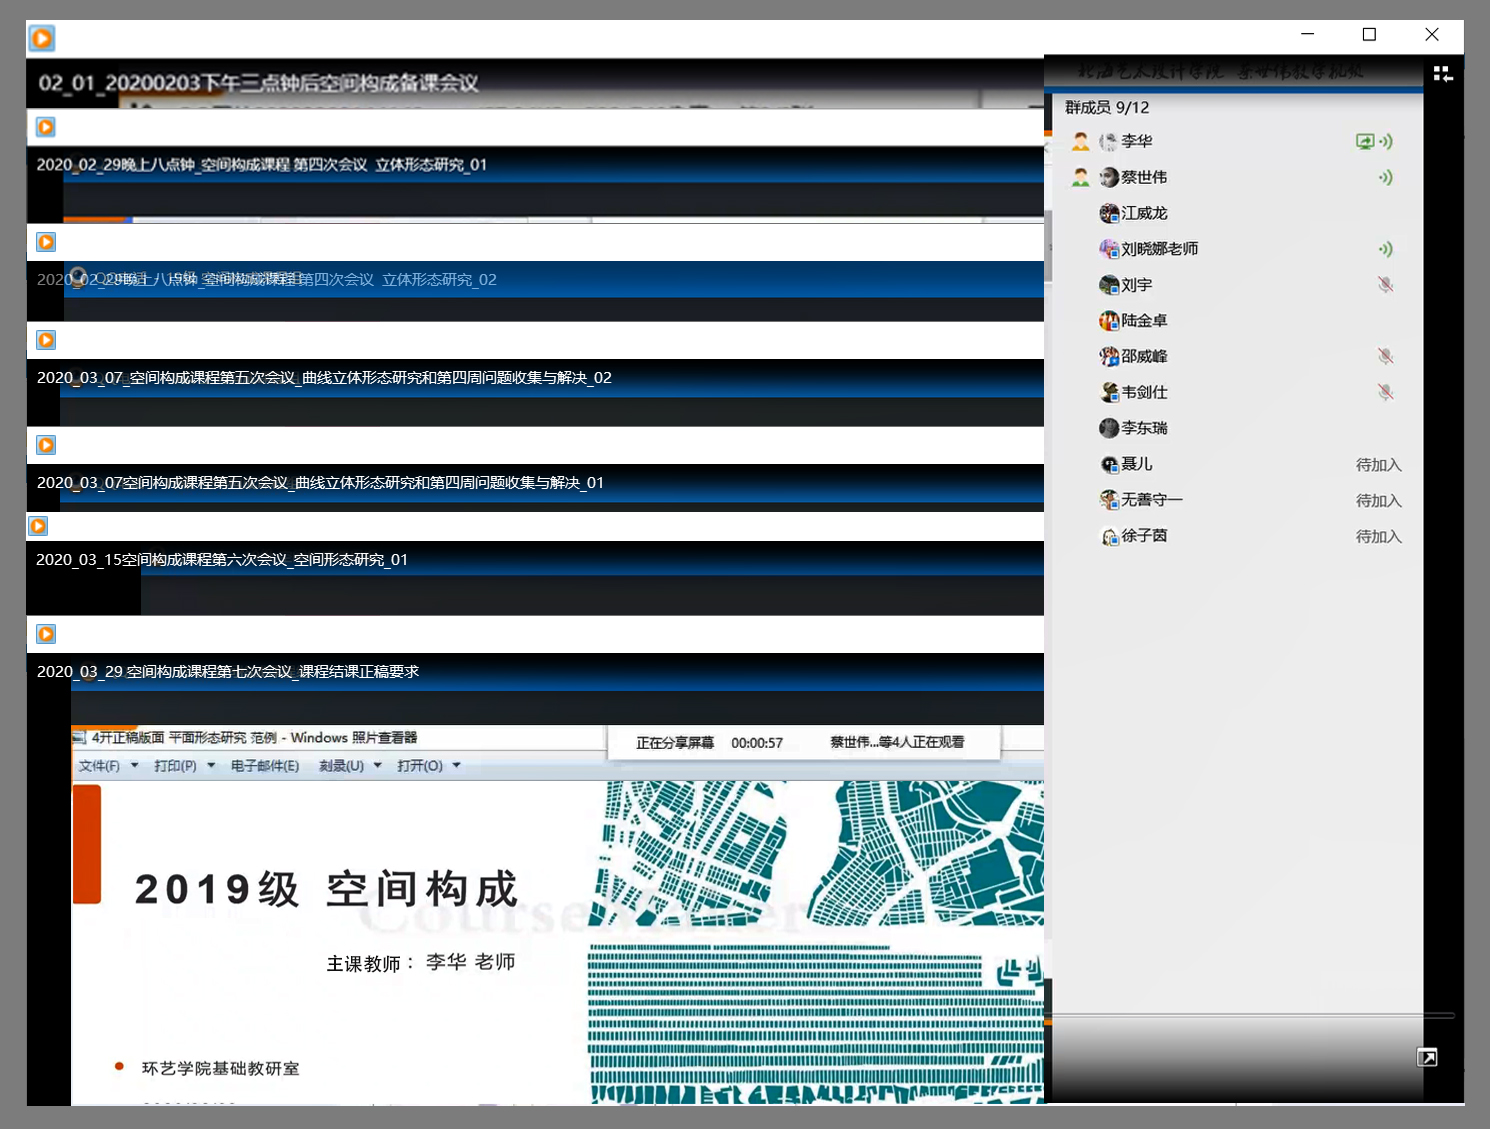Open video 2020_03_15空间构成课程第六次会议_空间形态研究_01
Viewport: 1490px width, 1129px height.
coord(222,560)
